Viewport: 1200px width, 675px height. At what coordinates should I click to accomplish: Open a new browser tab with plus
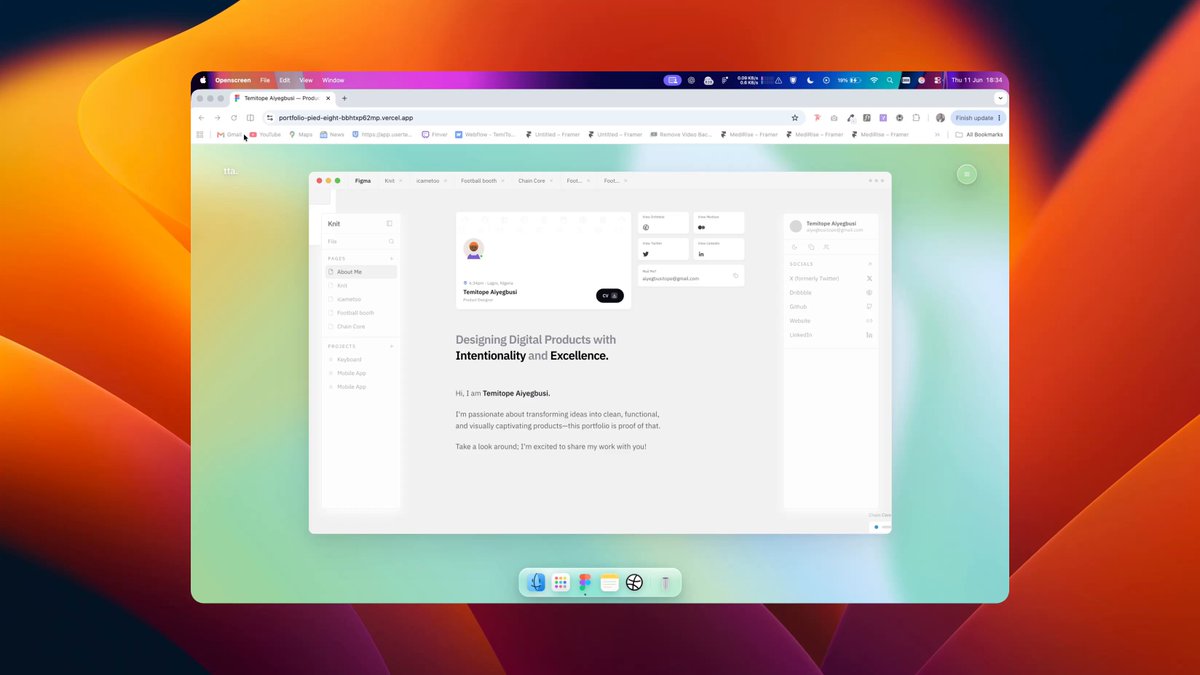[345, 98]
